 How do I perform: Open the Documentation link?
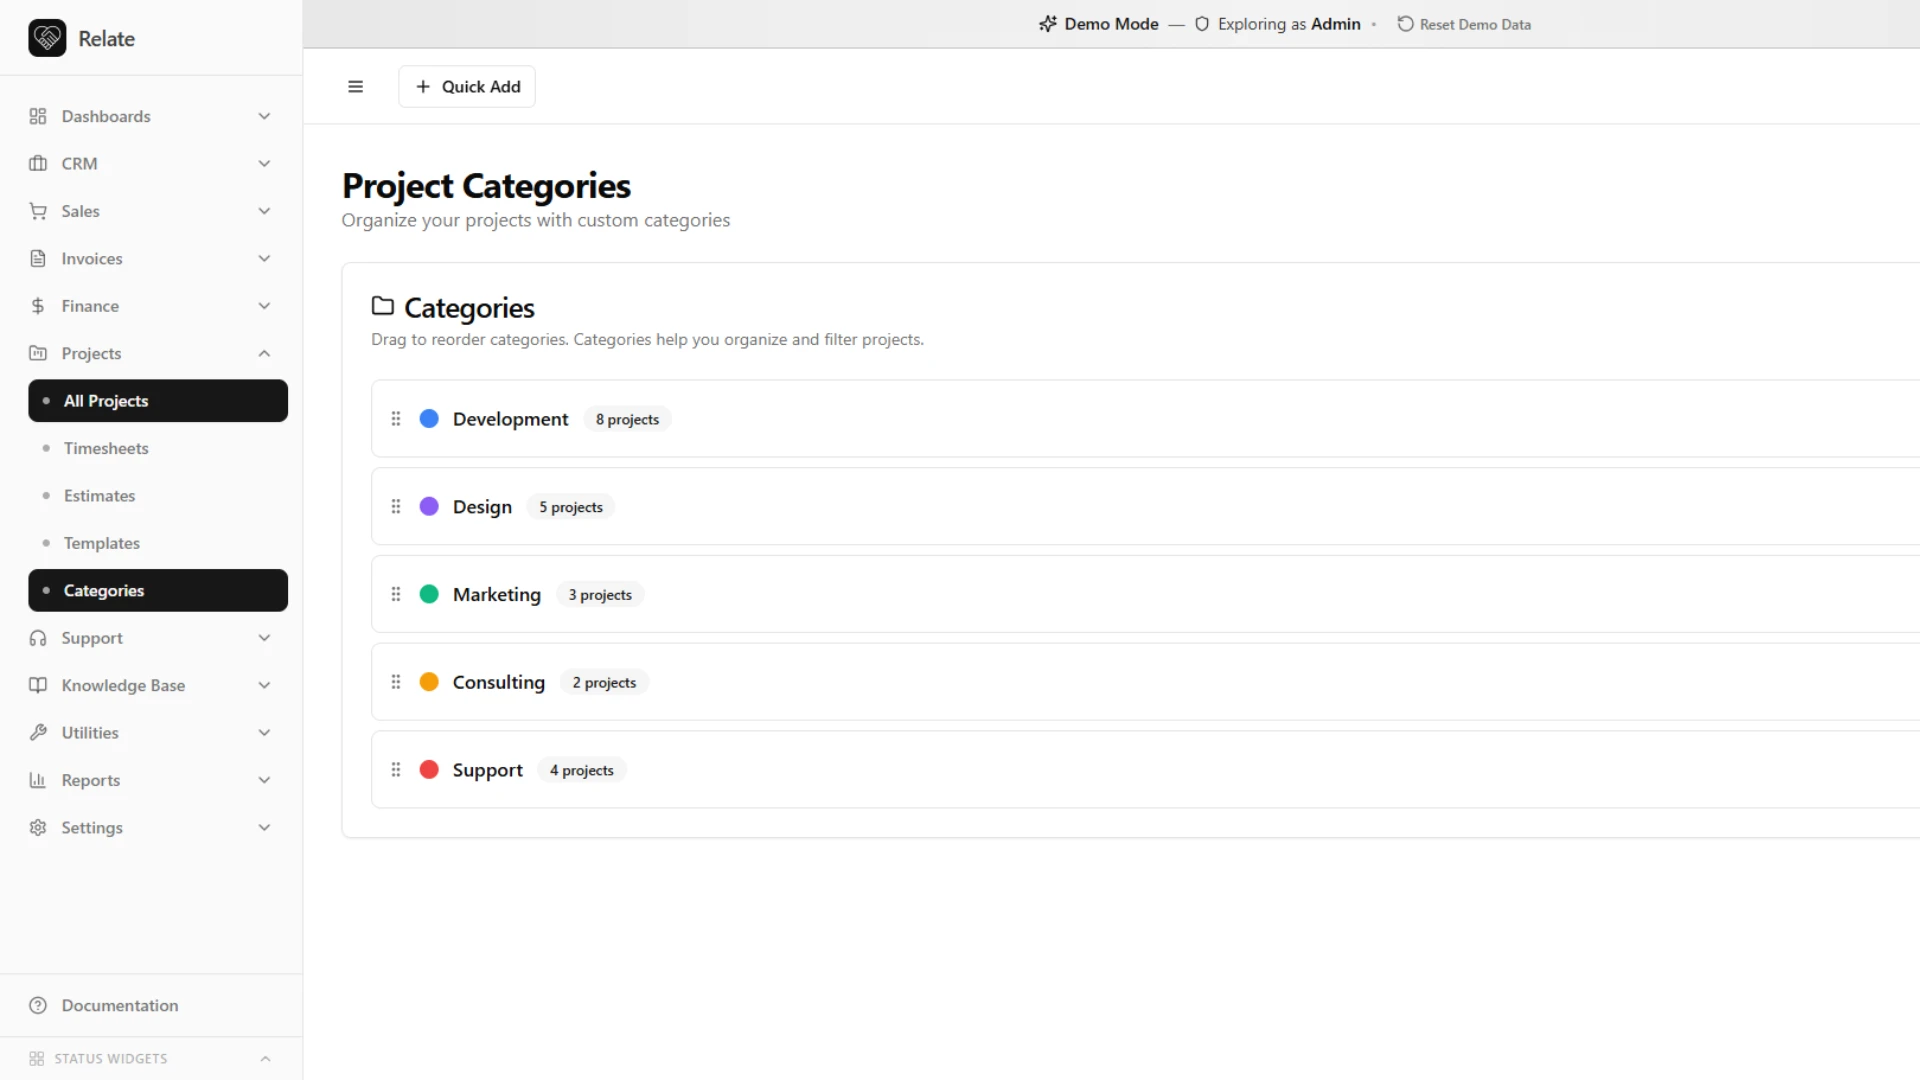[x=120, y=1006]
